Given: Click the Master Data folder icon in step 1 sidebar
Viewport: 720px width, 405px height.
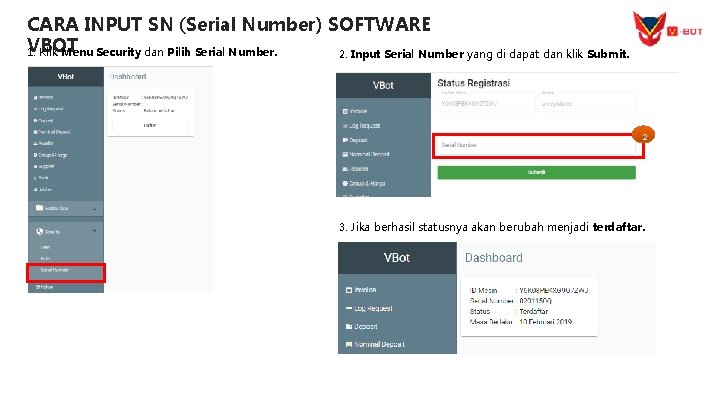Looking at the screenshot, I should tap(39, 208).
